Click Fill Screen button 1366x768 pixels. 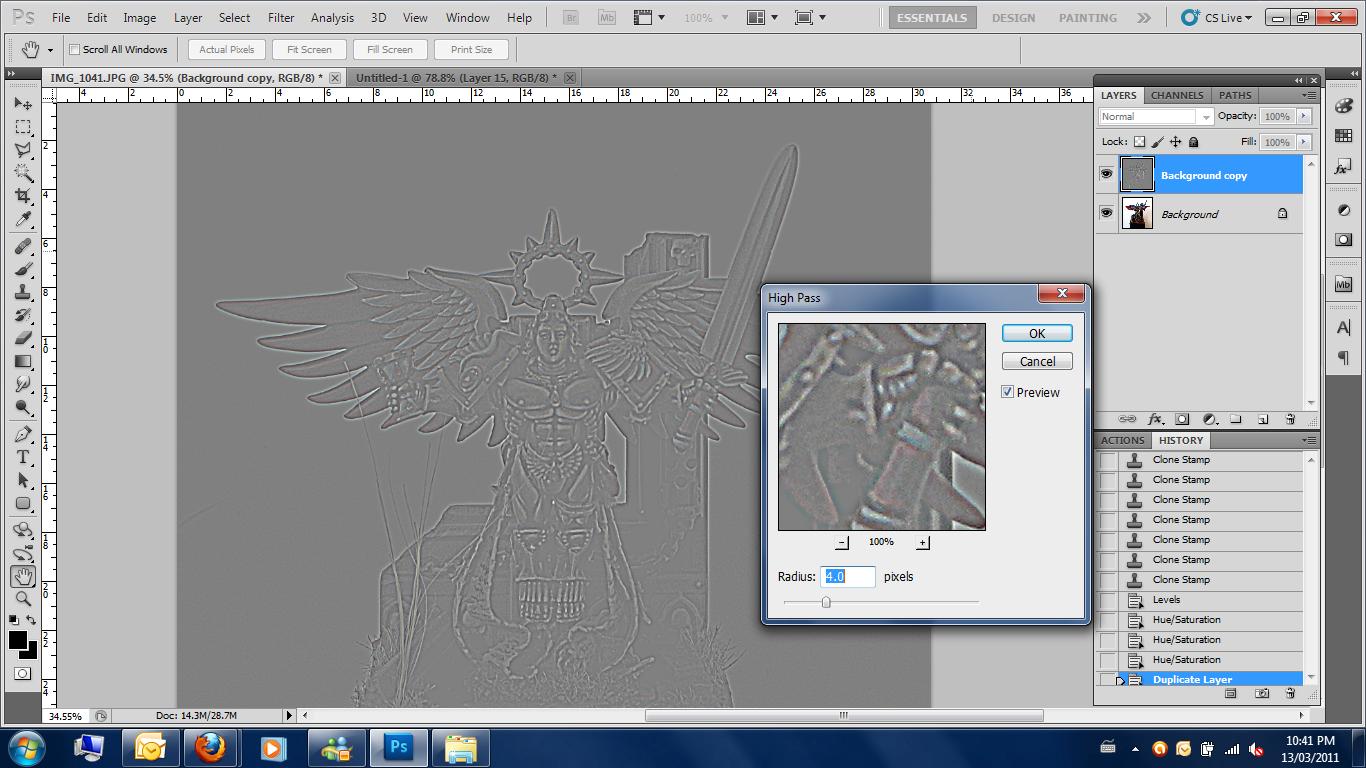click(x=390, y=49)
